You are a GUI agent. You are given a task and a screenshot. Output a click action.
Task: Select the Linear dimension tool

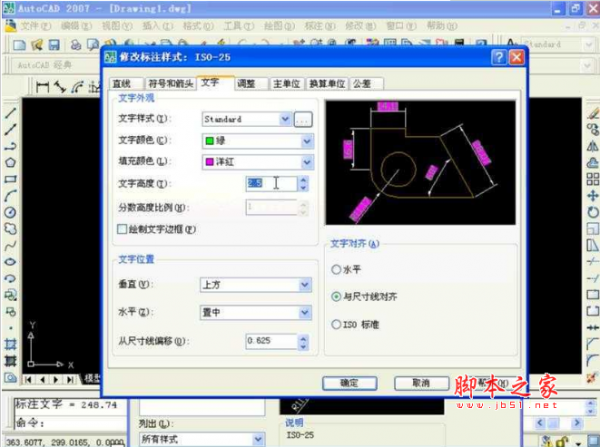point(42,87)
